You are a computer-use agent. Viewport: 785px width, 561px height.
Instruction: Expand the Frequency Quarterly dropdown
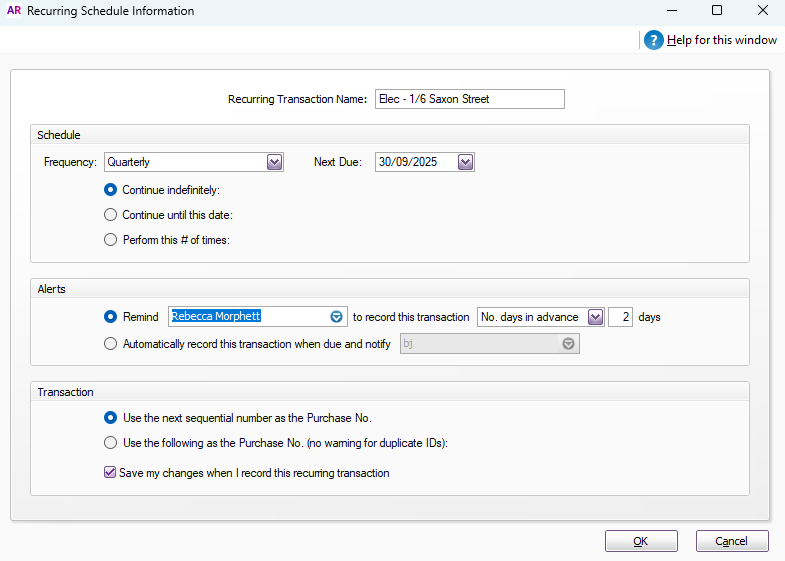pyautogui.click(x=274, y=162)
